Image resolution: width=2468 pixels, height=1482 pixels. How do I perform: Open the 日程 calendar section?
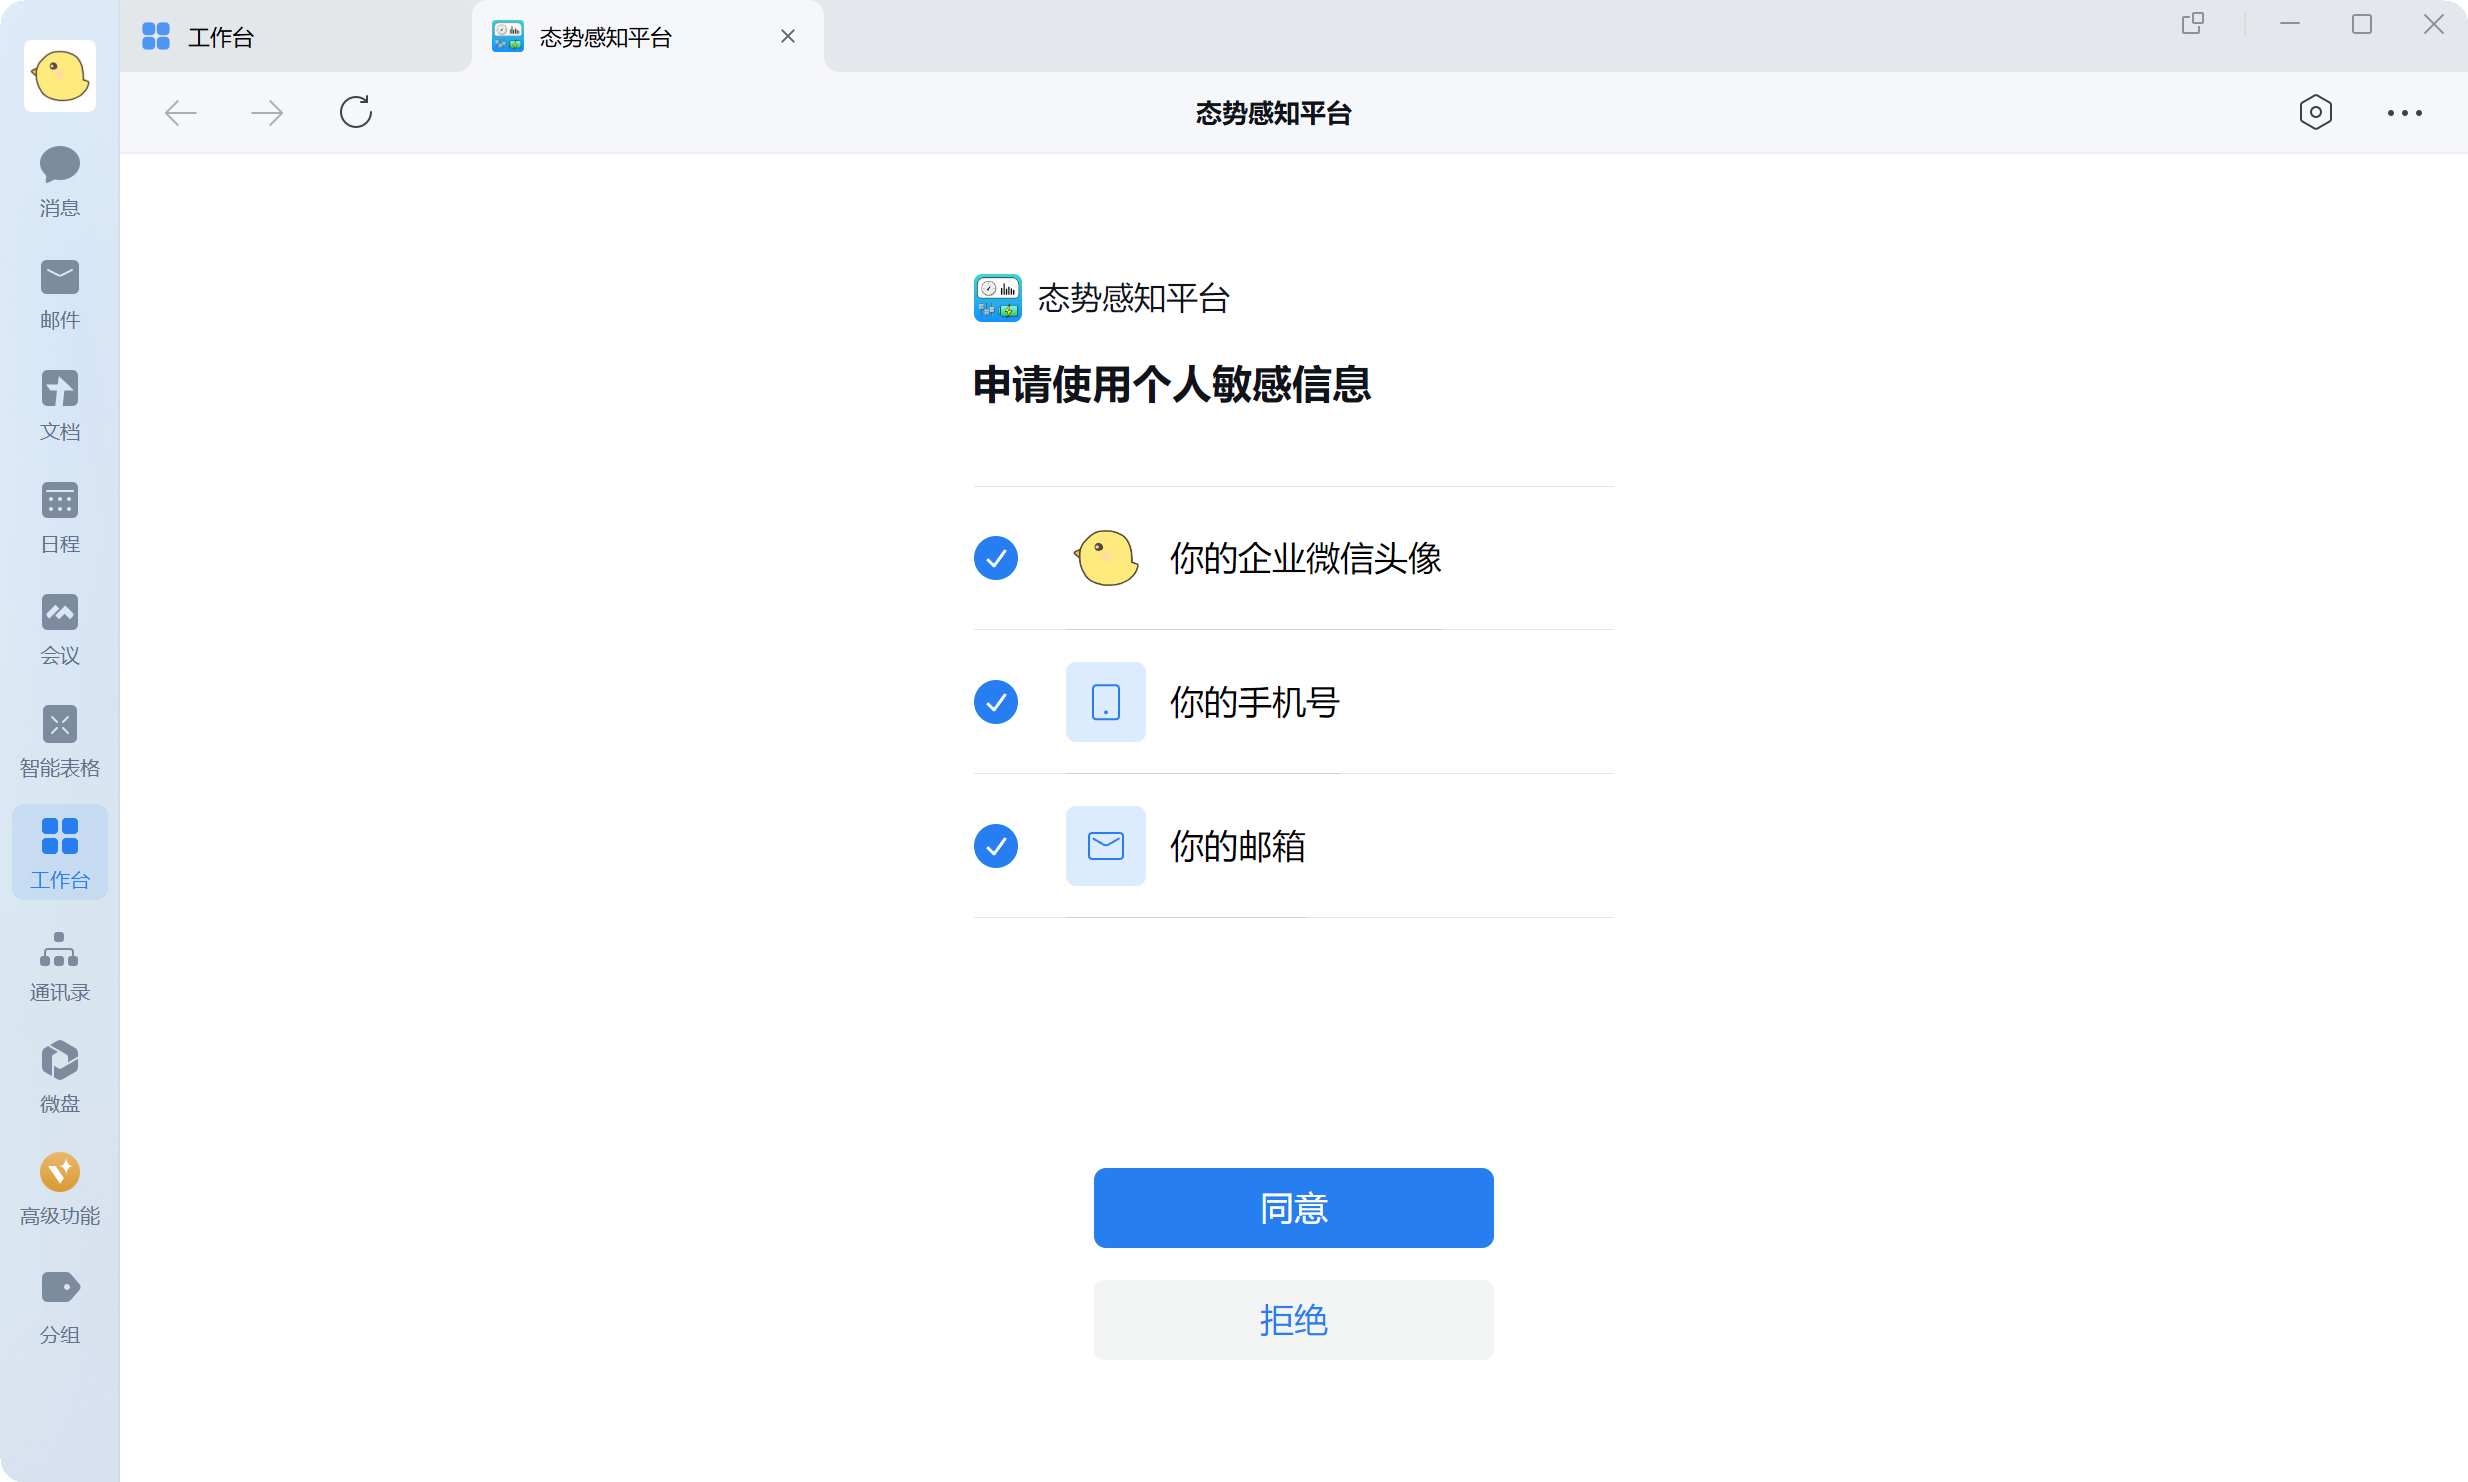(59, 517)
